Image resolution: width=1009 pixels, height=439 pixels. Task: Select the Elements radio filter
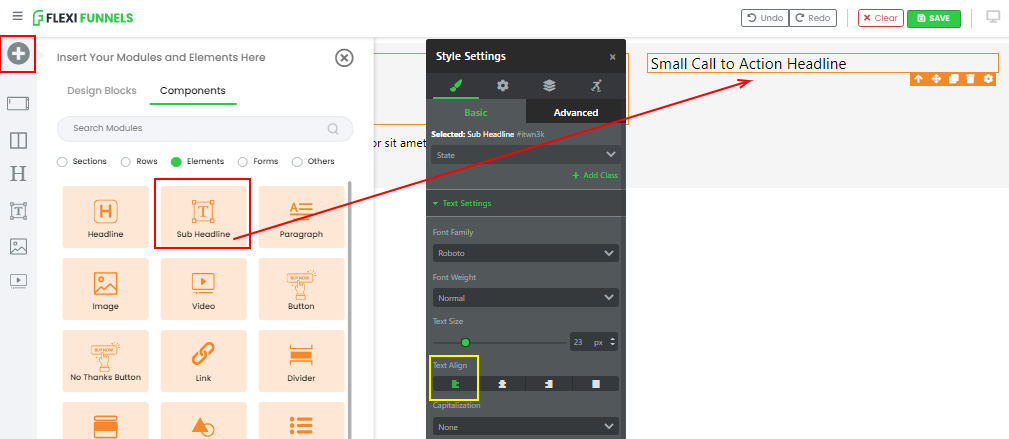[176, 162]
